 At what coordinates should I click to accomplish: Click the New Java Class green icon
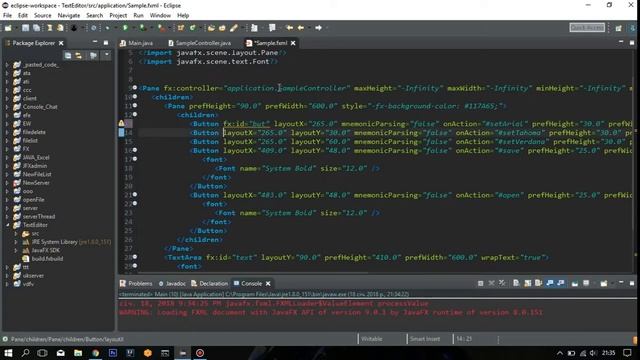(192, 28)
